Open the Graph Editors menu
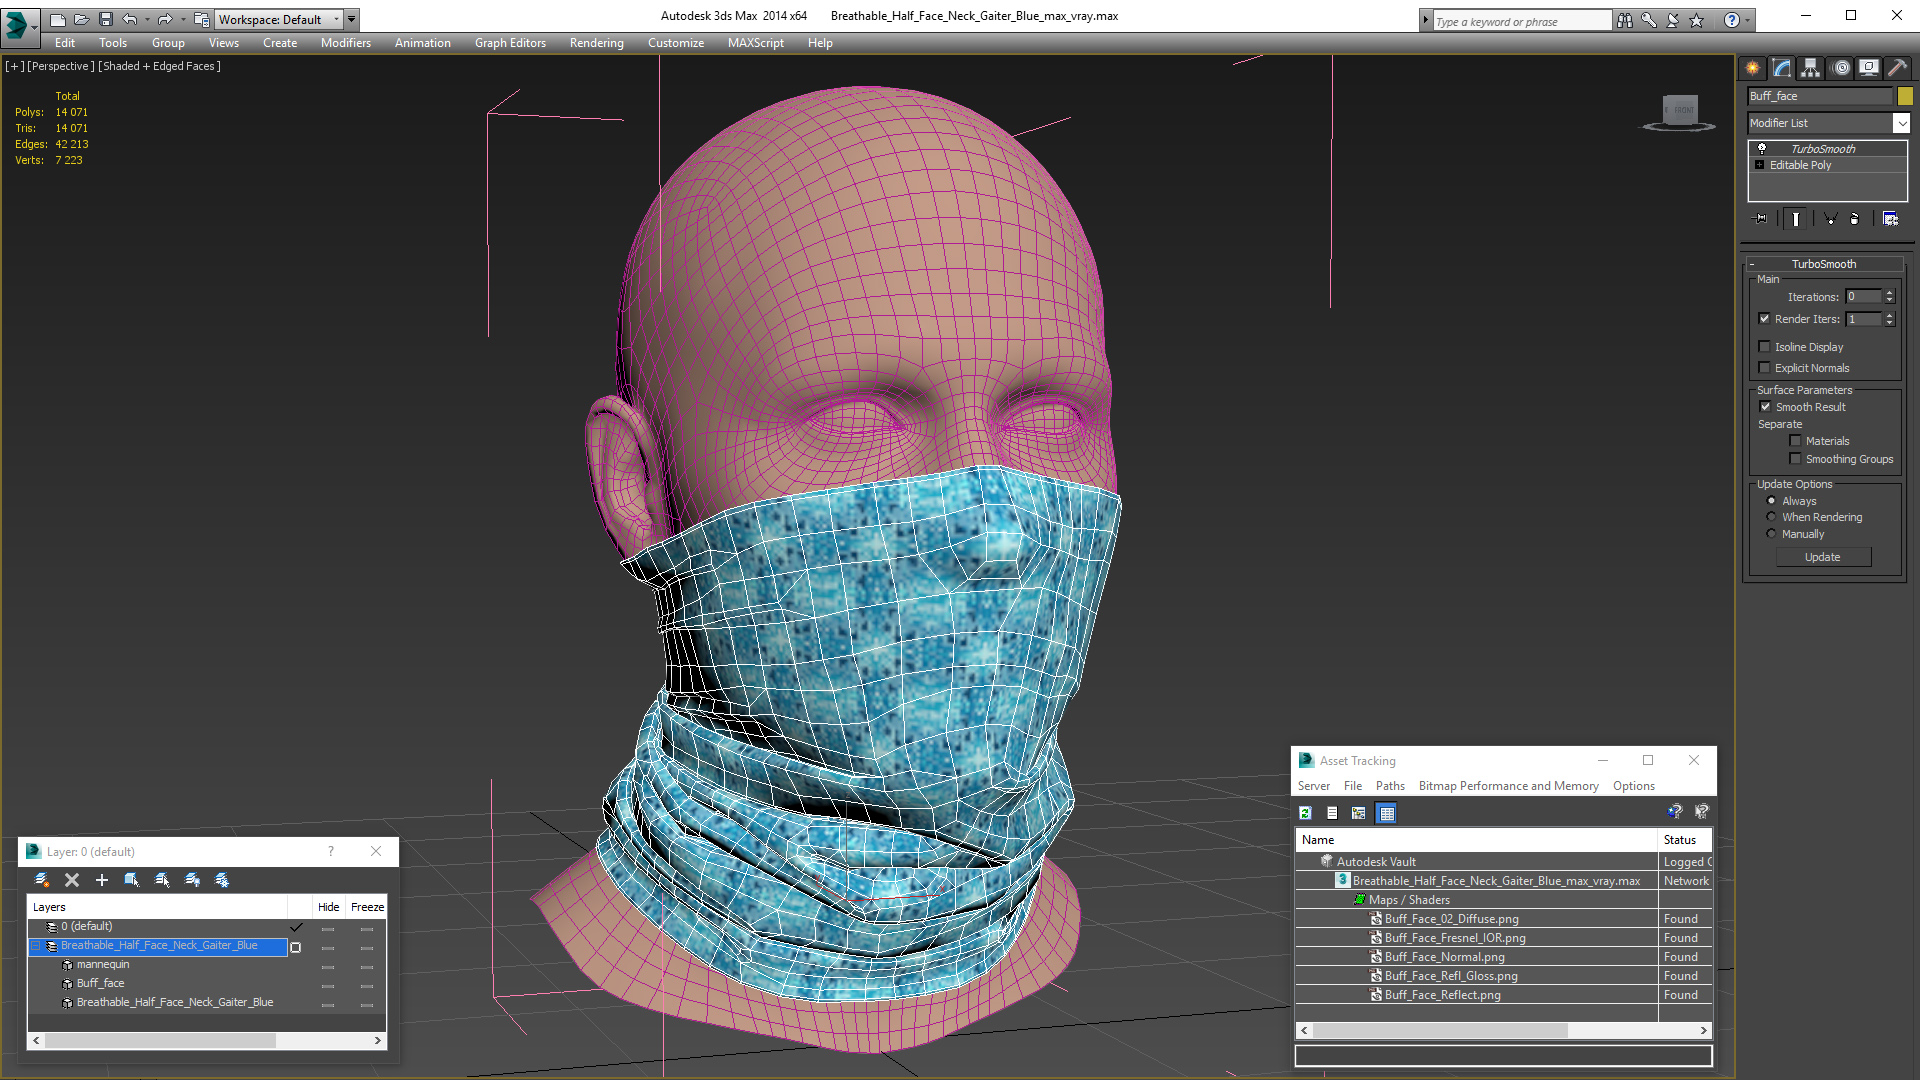1920x1080 pixels. 510,43
